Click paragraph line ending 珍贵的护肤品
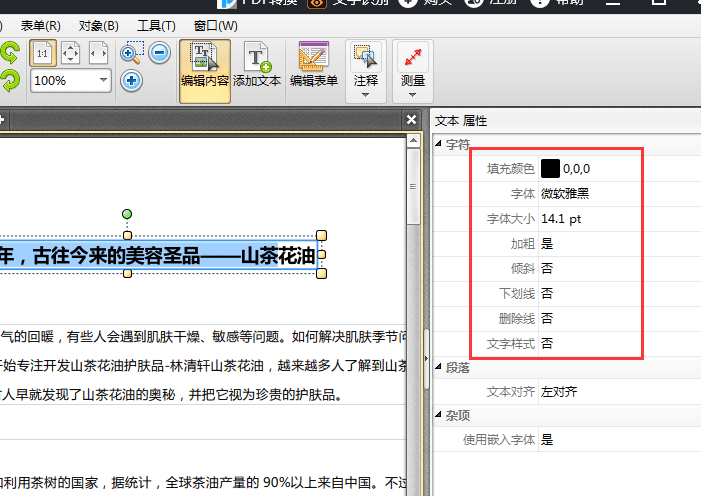The height and width of the screenshot is (496, 701). [172, 395]
